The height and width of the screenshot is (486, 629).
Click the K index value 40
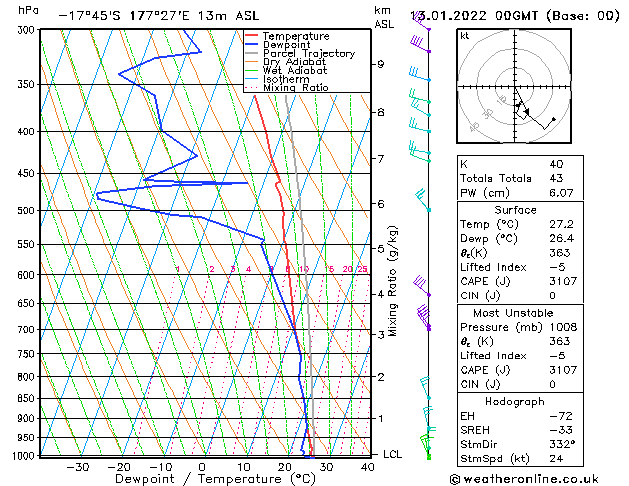(x=556, y=164)
